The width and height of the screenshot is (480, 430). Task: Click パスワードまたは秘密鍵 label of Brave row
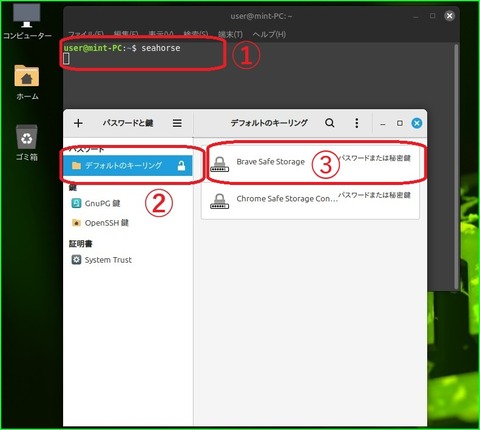point(374,158)
